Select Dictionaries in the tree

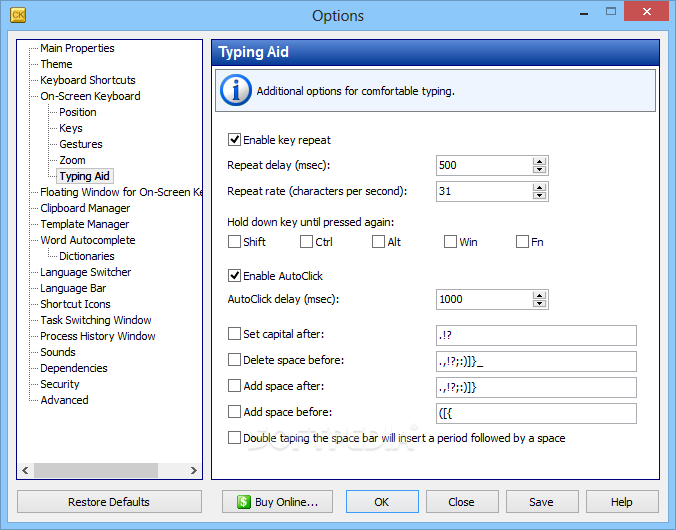87,256
